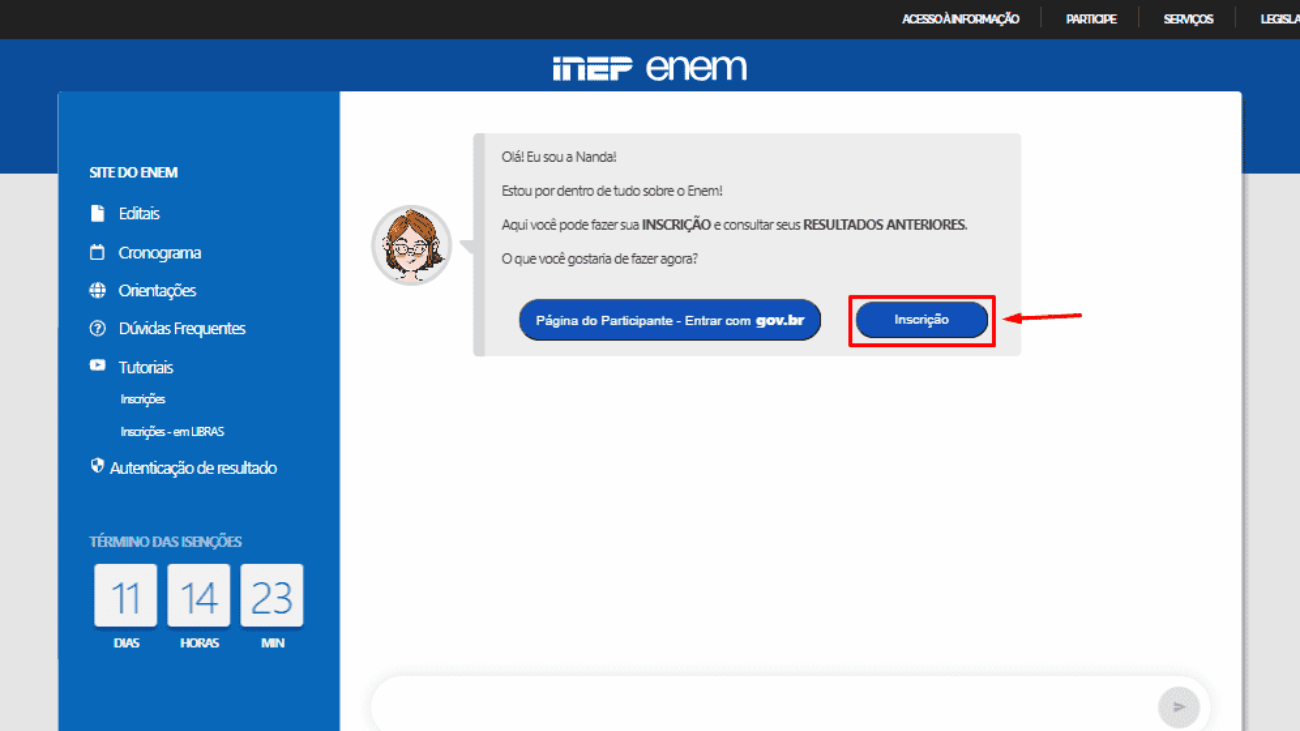The image size is (1300, 731).
Task: Click the "SITE DO ENEM" heading
Action: click(134, 172)
